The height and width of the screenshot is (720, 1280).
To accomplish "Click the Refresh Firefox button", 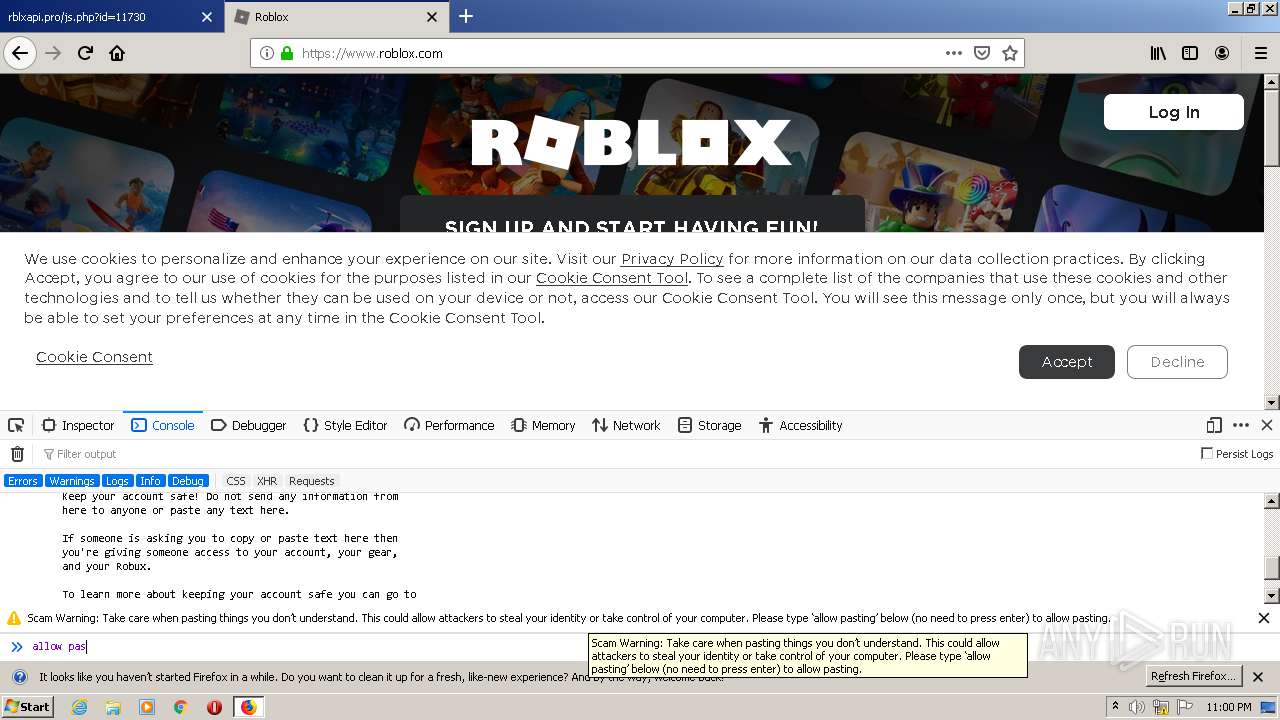I will click(x=1194, y=677).
